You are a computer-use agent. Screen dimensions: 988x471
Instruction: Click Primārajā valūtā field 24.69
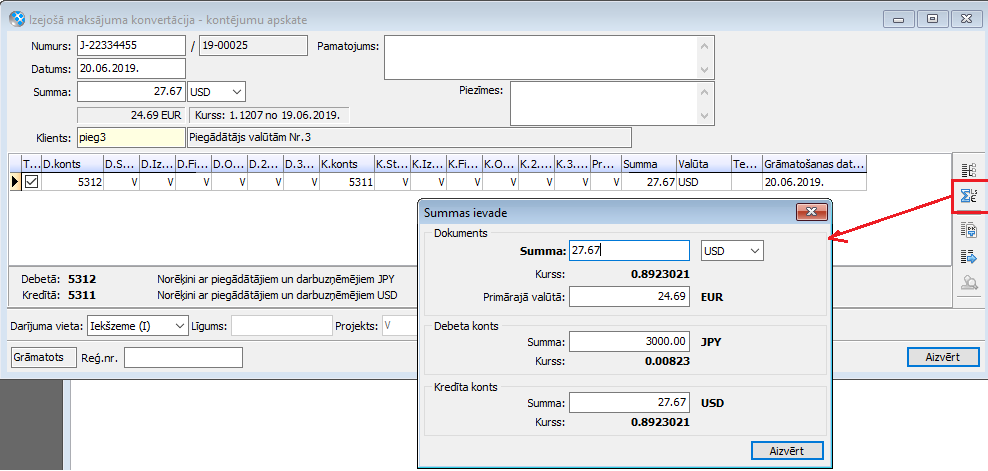(629, 297)
